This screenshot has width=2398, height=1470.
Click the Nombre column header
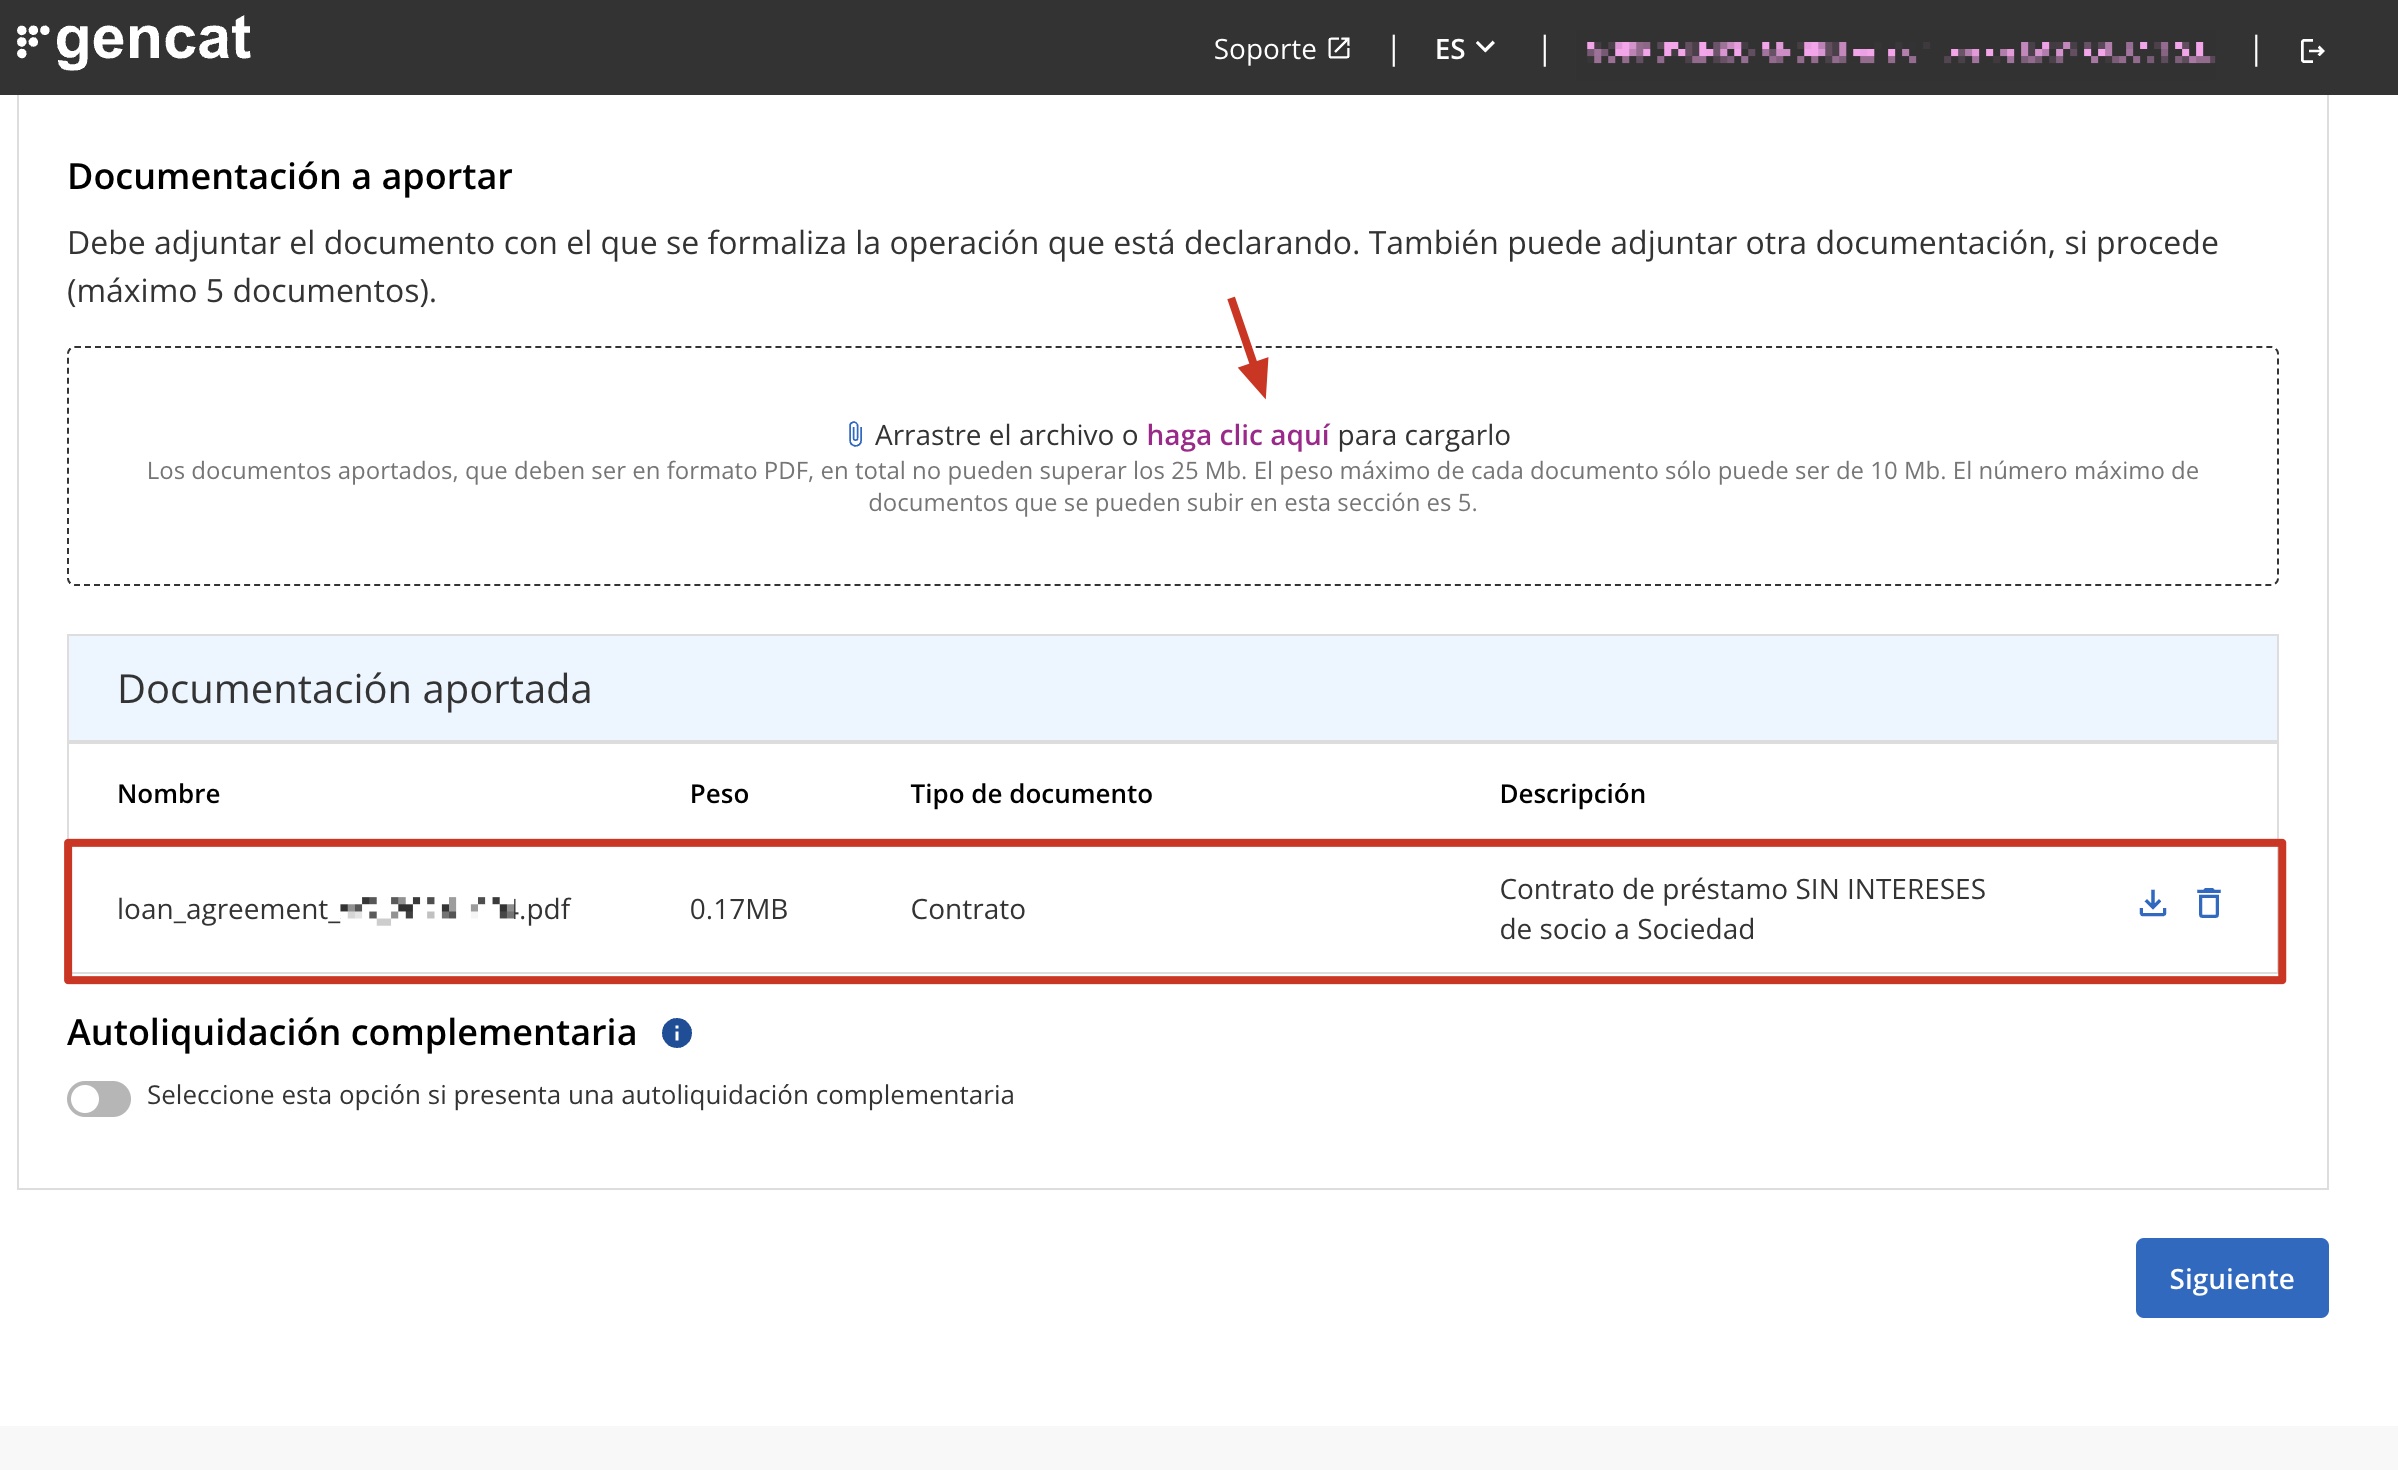(168, 793)
